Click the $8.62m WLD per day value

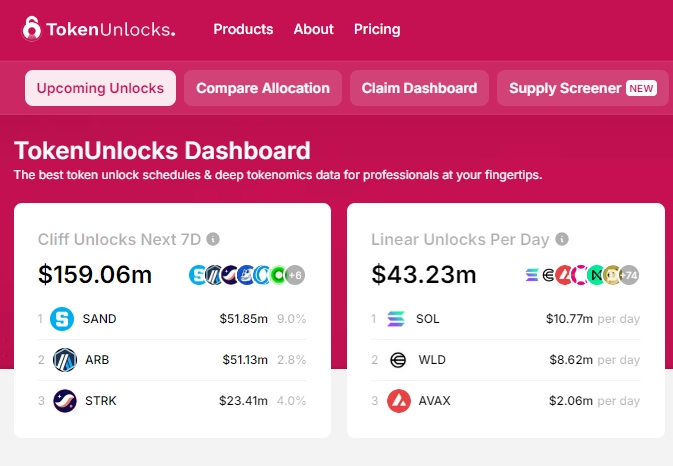(x=571, y=360)
